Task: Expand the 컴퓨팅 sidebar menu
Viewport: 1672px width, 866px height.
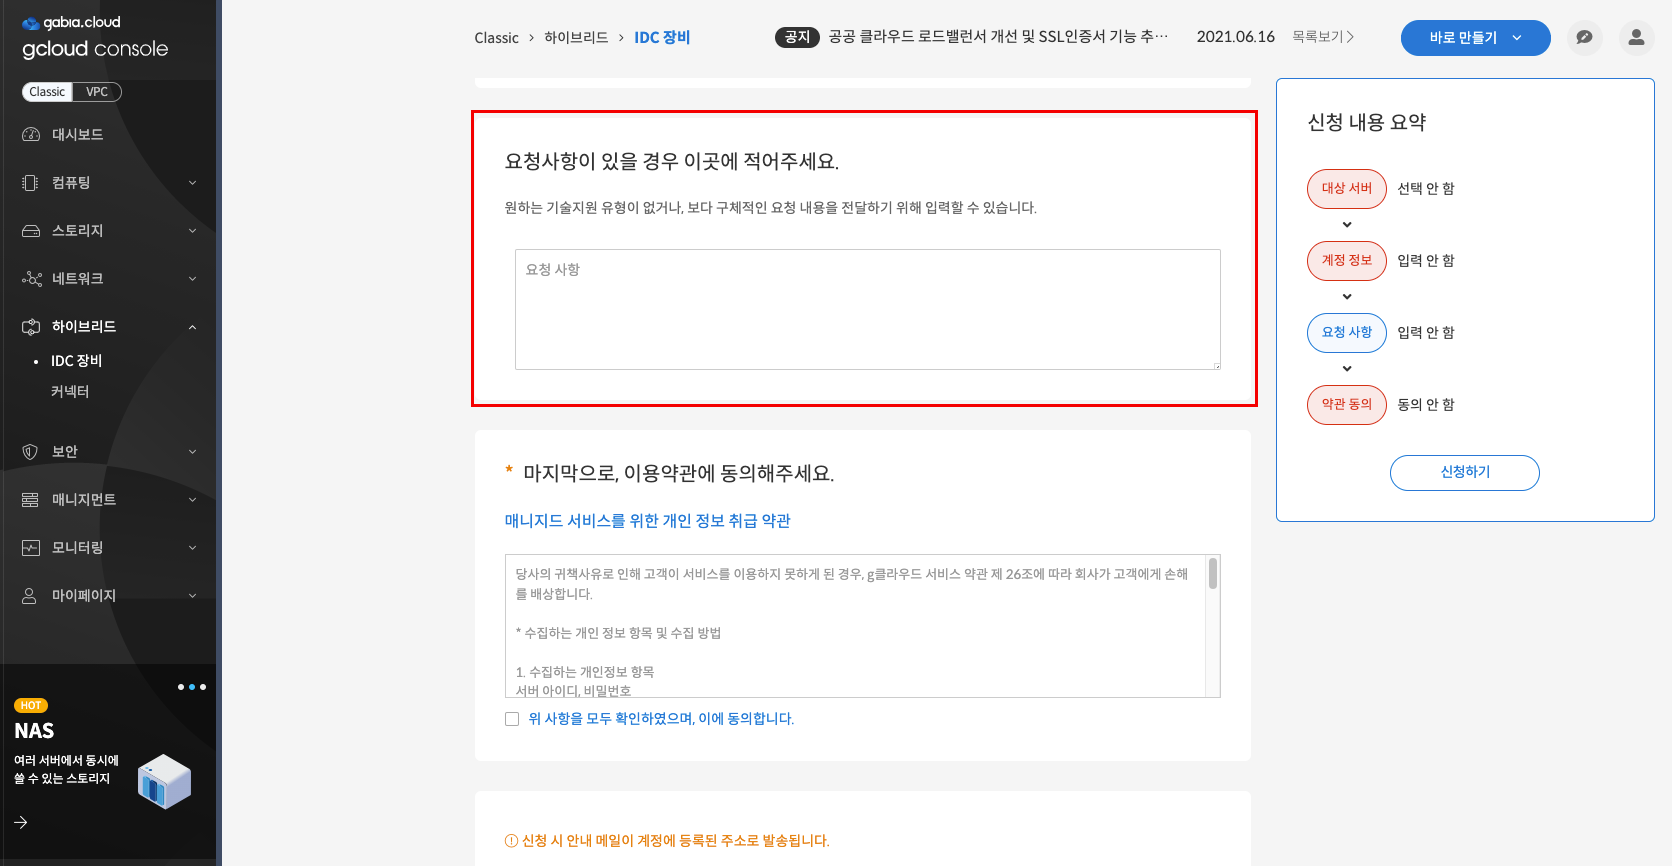Action: point(108,183)
